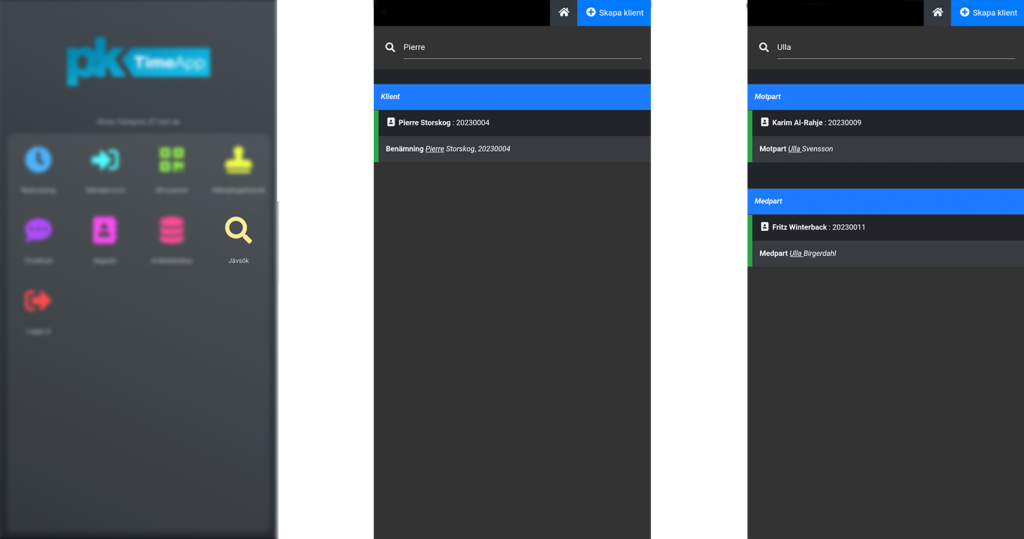Click the yellow stamp icon
Image resolution: width=1024 pixels, height=539 pixels.
point(238,160)
